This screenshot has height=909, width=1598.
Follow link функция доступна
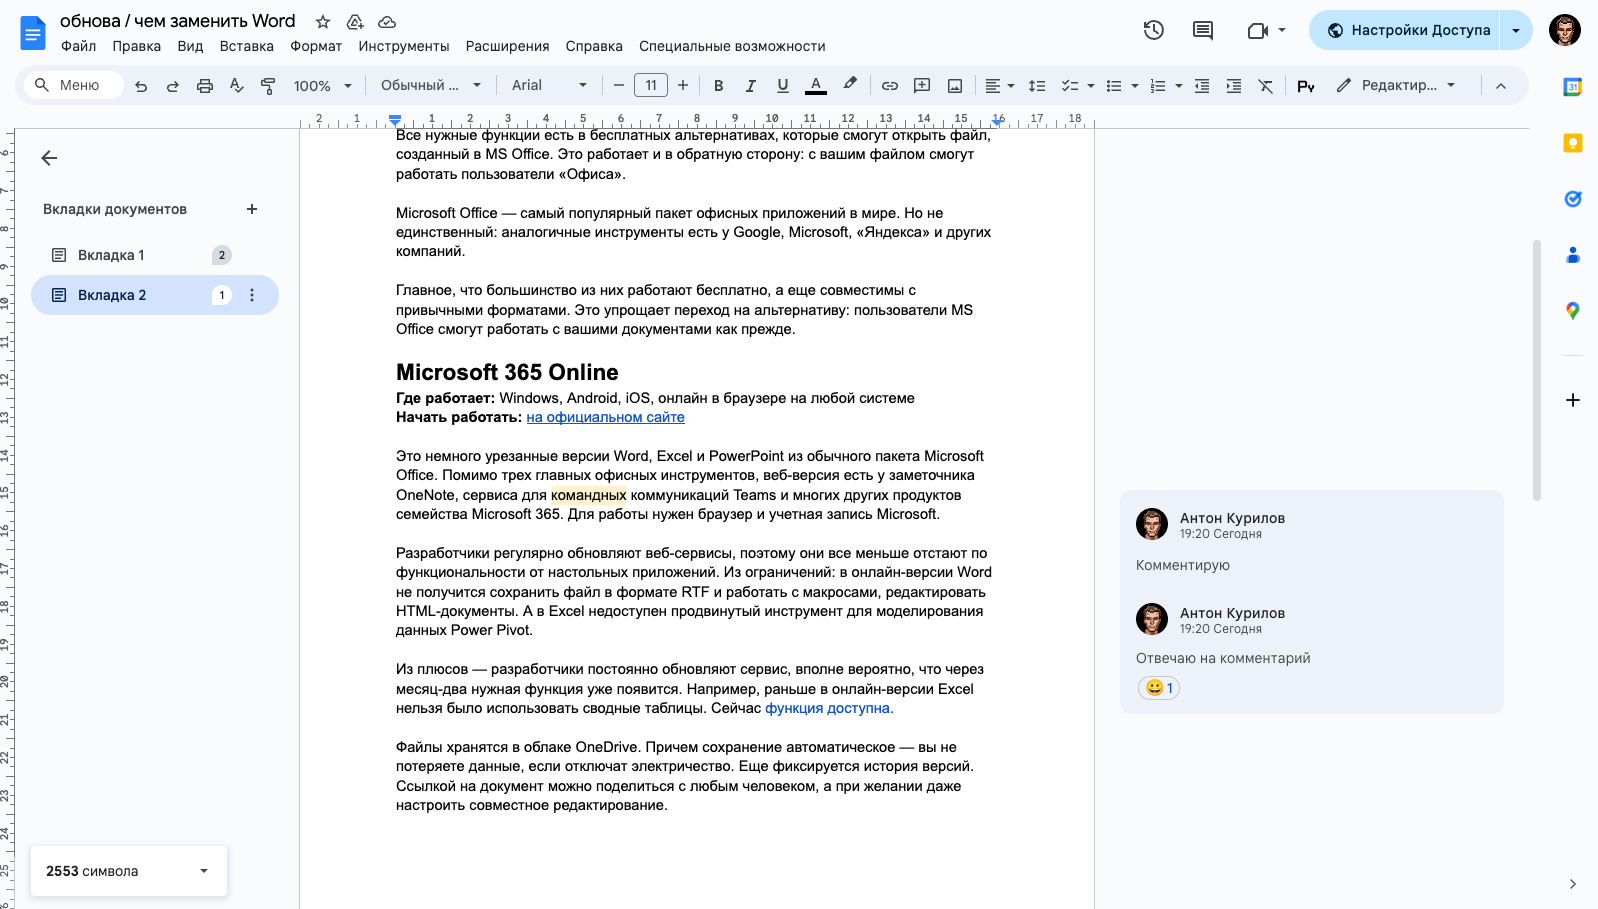coord(829,708)
